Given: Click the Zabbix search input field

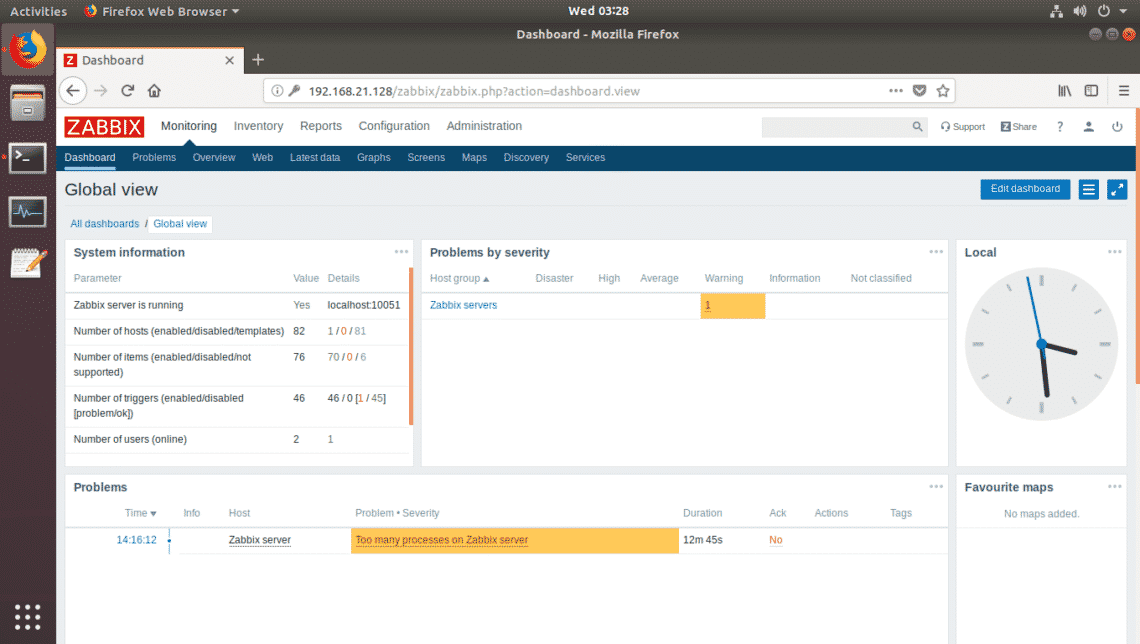Looking at the screenshot, I should pos(835,126).
